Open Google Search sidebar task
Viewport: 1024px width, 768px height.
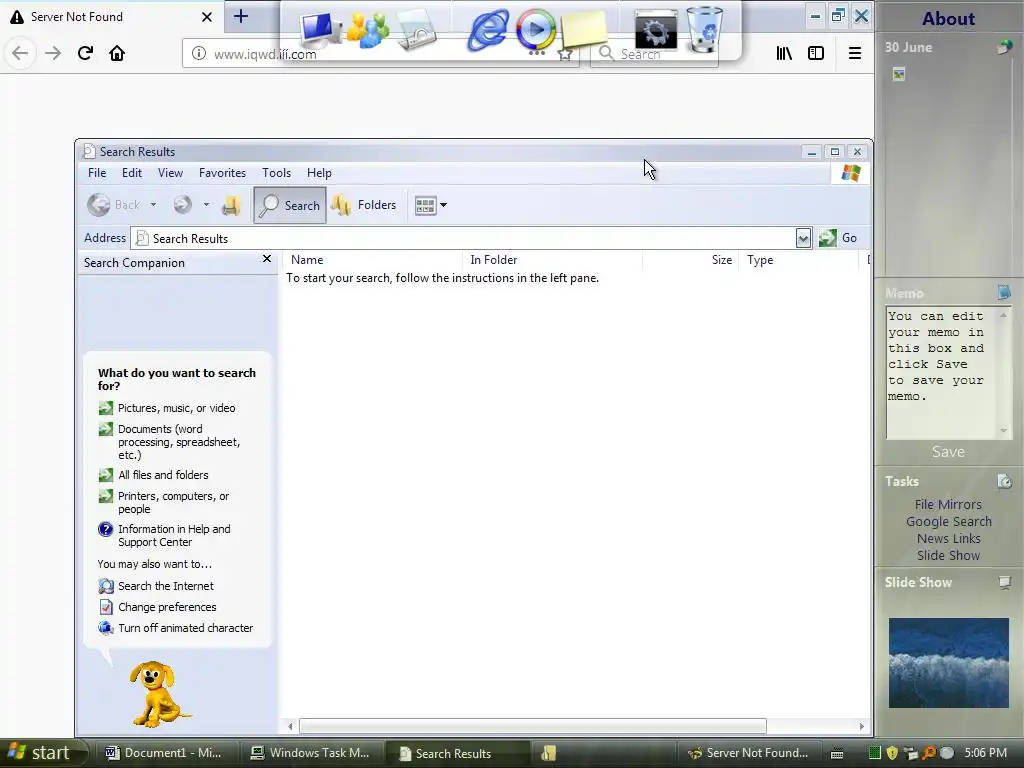[948, 521]
